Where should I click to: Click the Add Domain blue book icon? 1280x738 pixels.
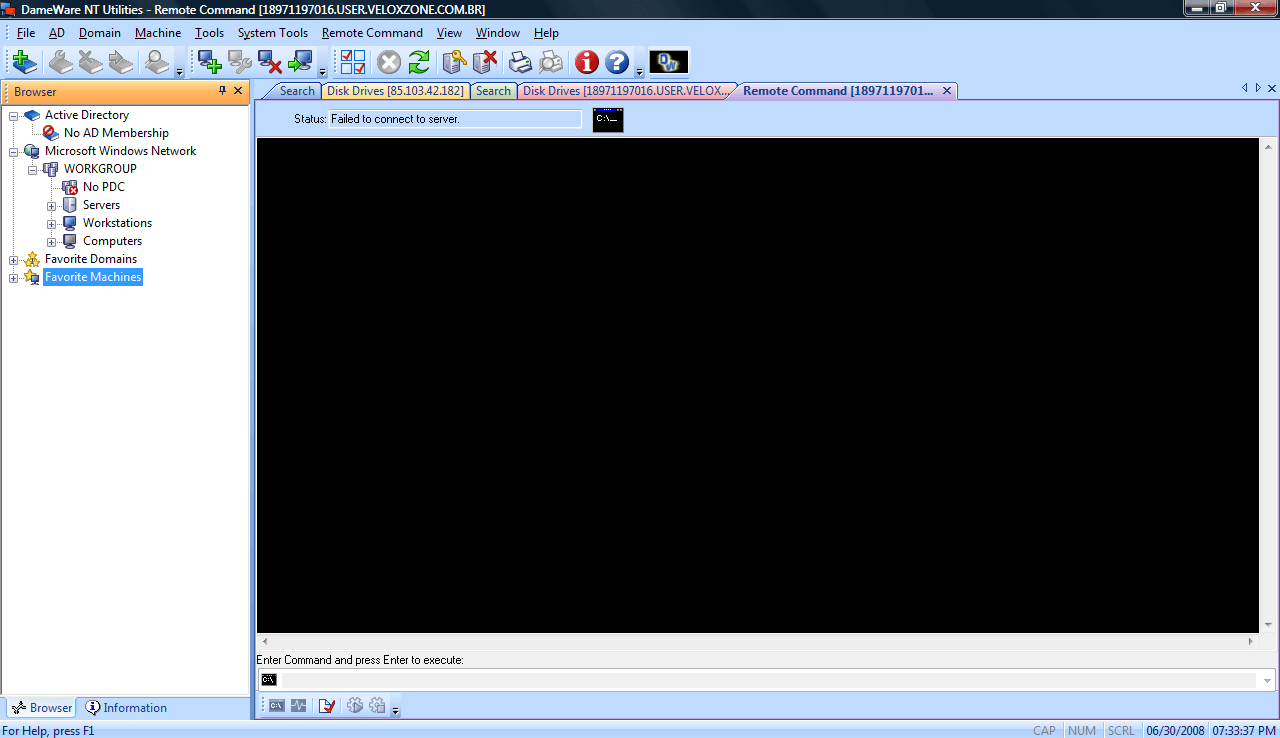tap(25, 63)
